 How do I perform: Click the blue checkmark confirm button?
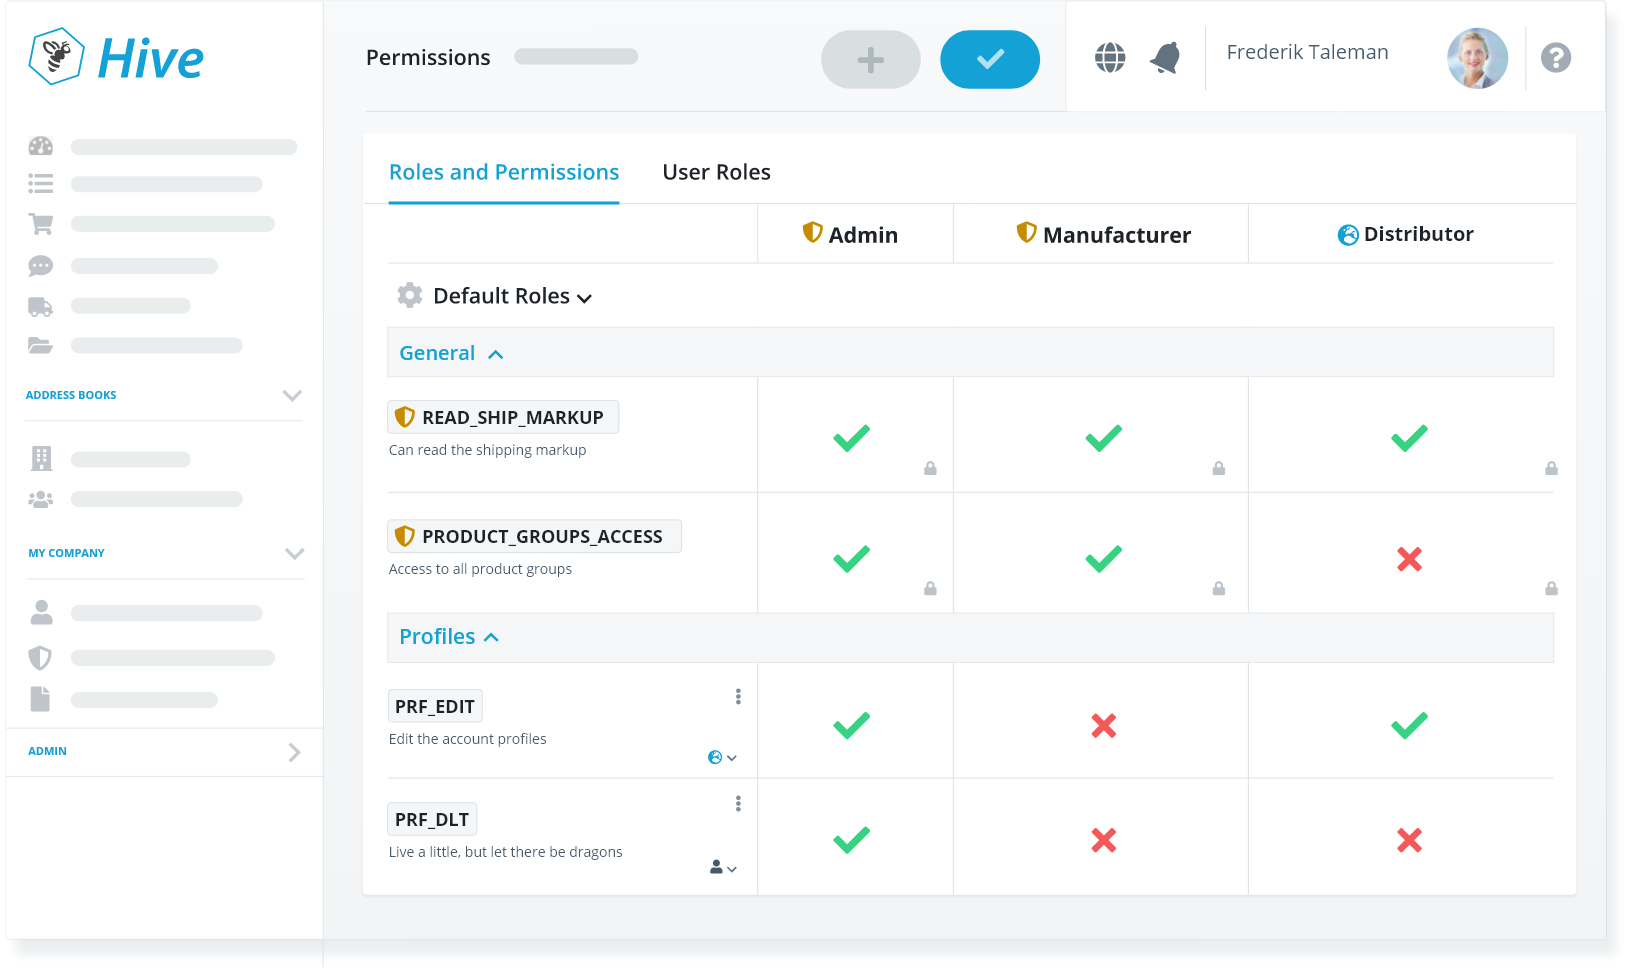989,60
